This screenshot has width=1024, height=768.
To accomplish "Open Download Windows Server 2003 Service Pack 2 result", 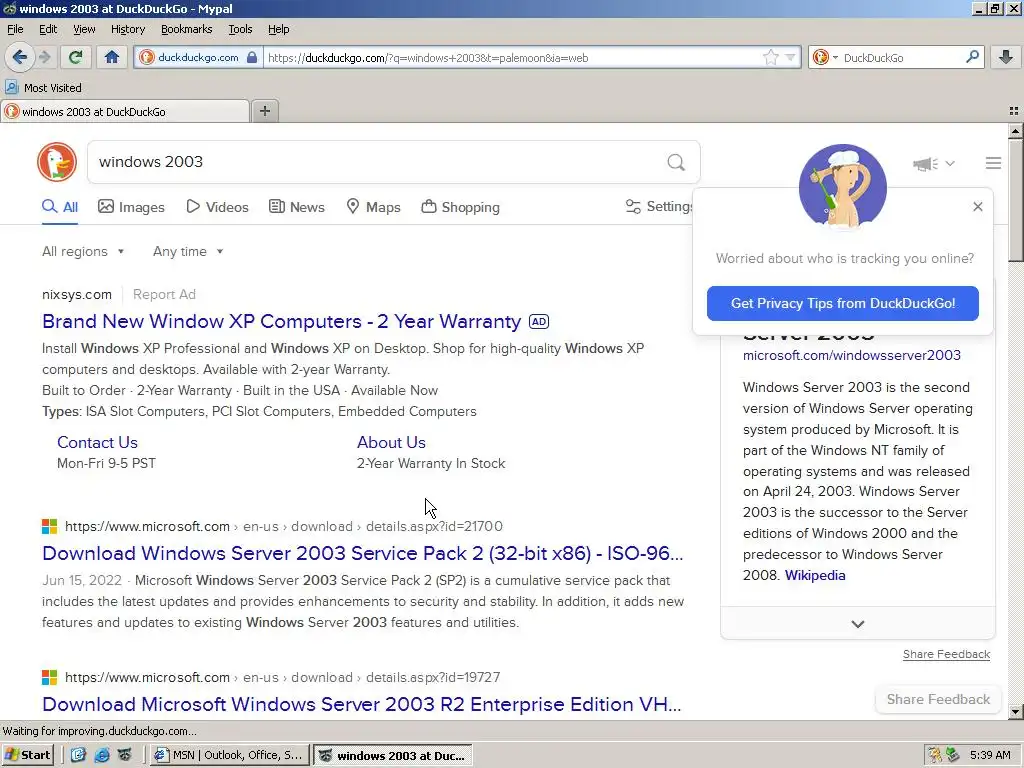I will coord(362,553).
